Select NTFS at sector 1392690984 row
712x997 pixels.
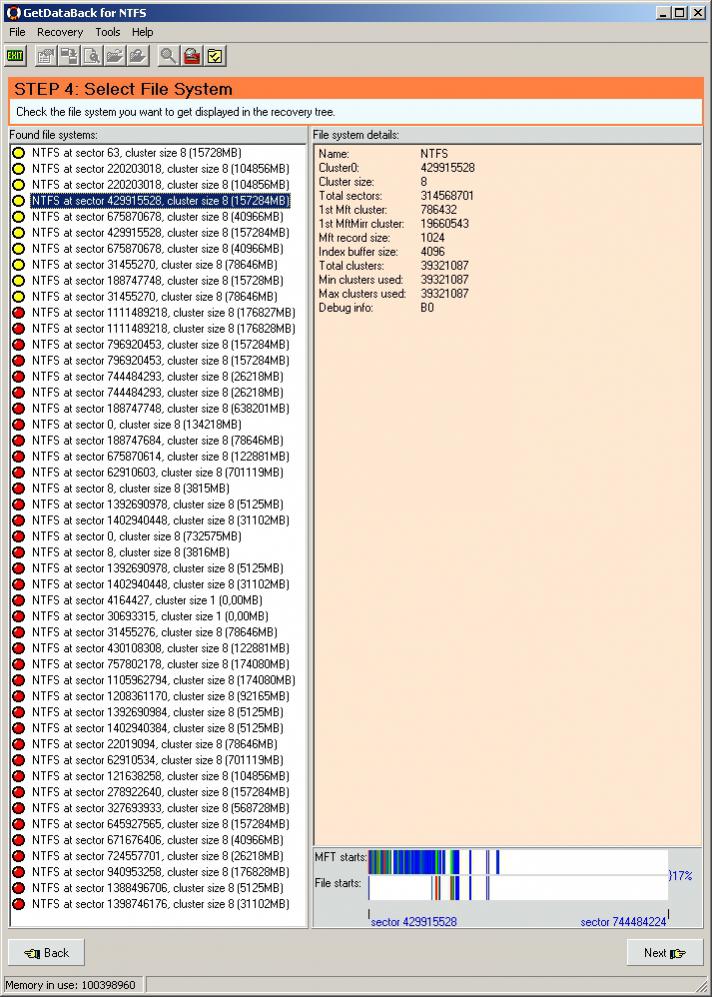pyautogui.click(x=158, y=712)
